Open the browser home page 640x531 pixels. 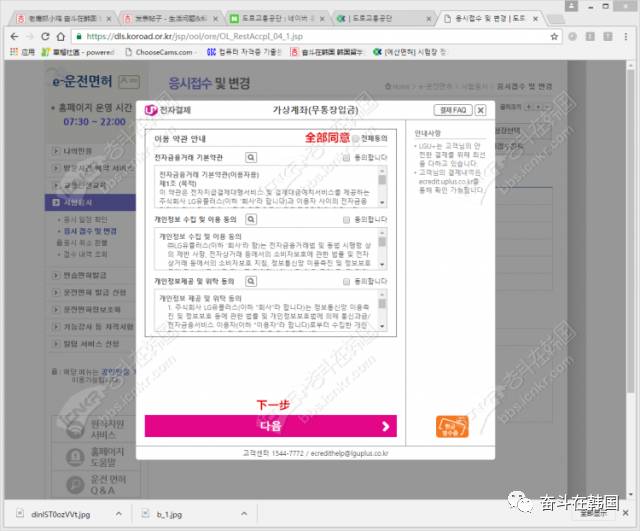(61, 37)
